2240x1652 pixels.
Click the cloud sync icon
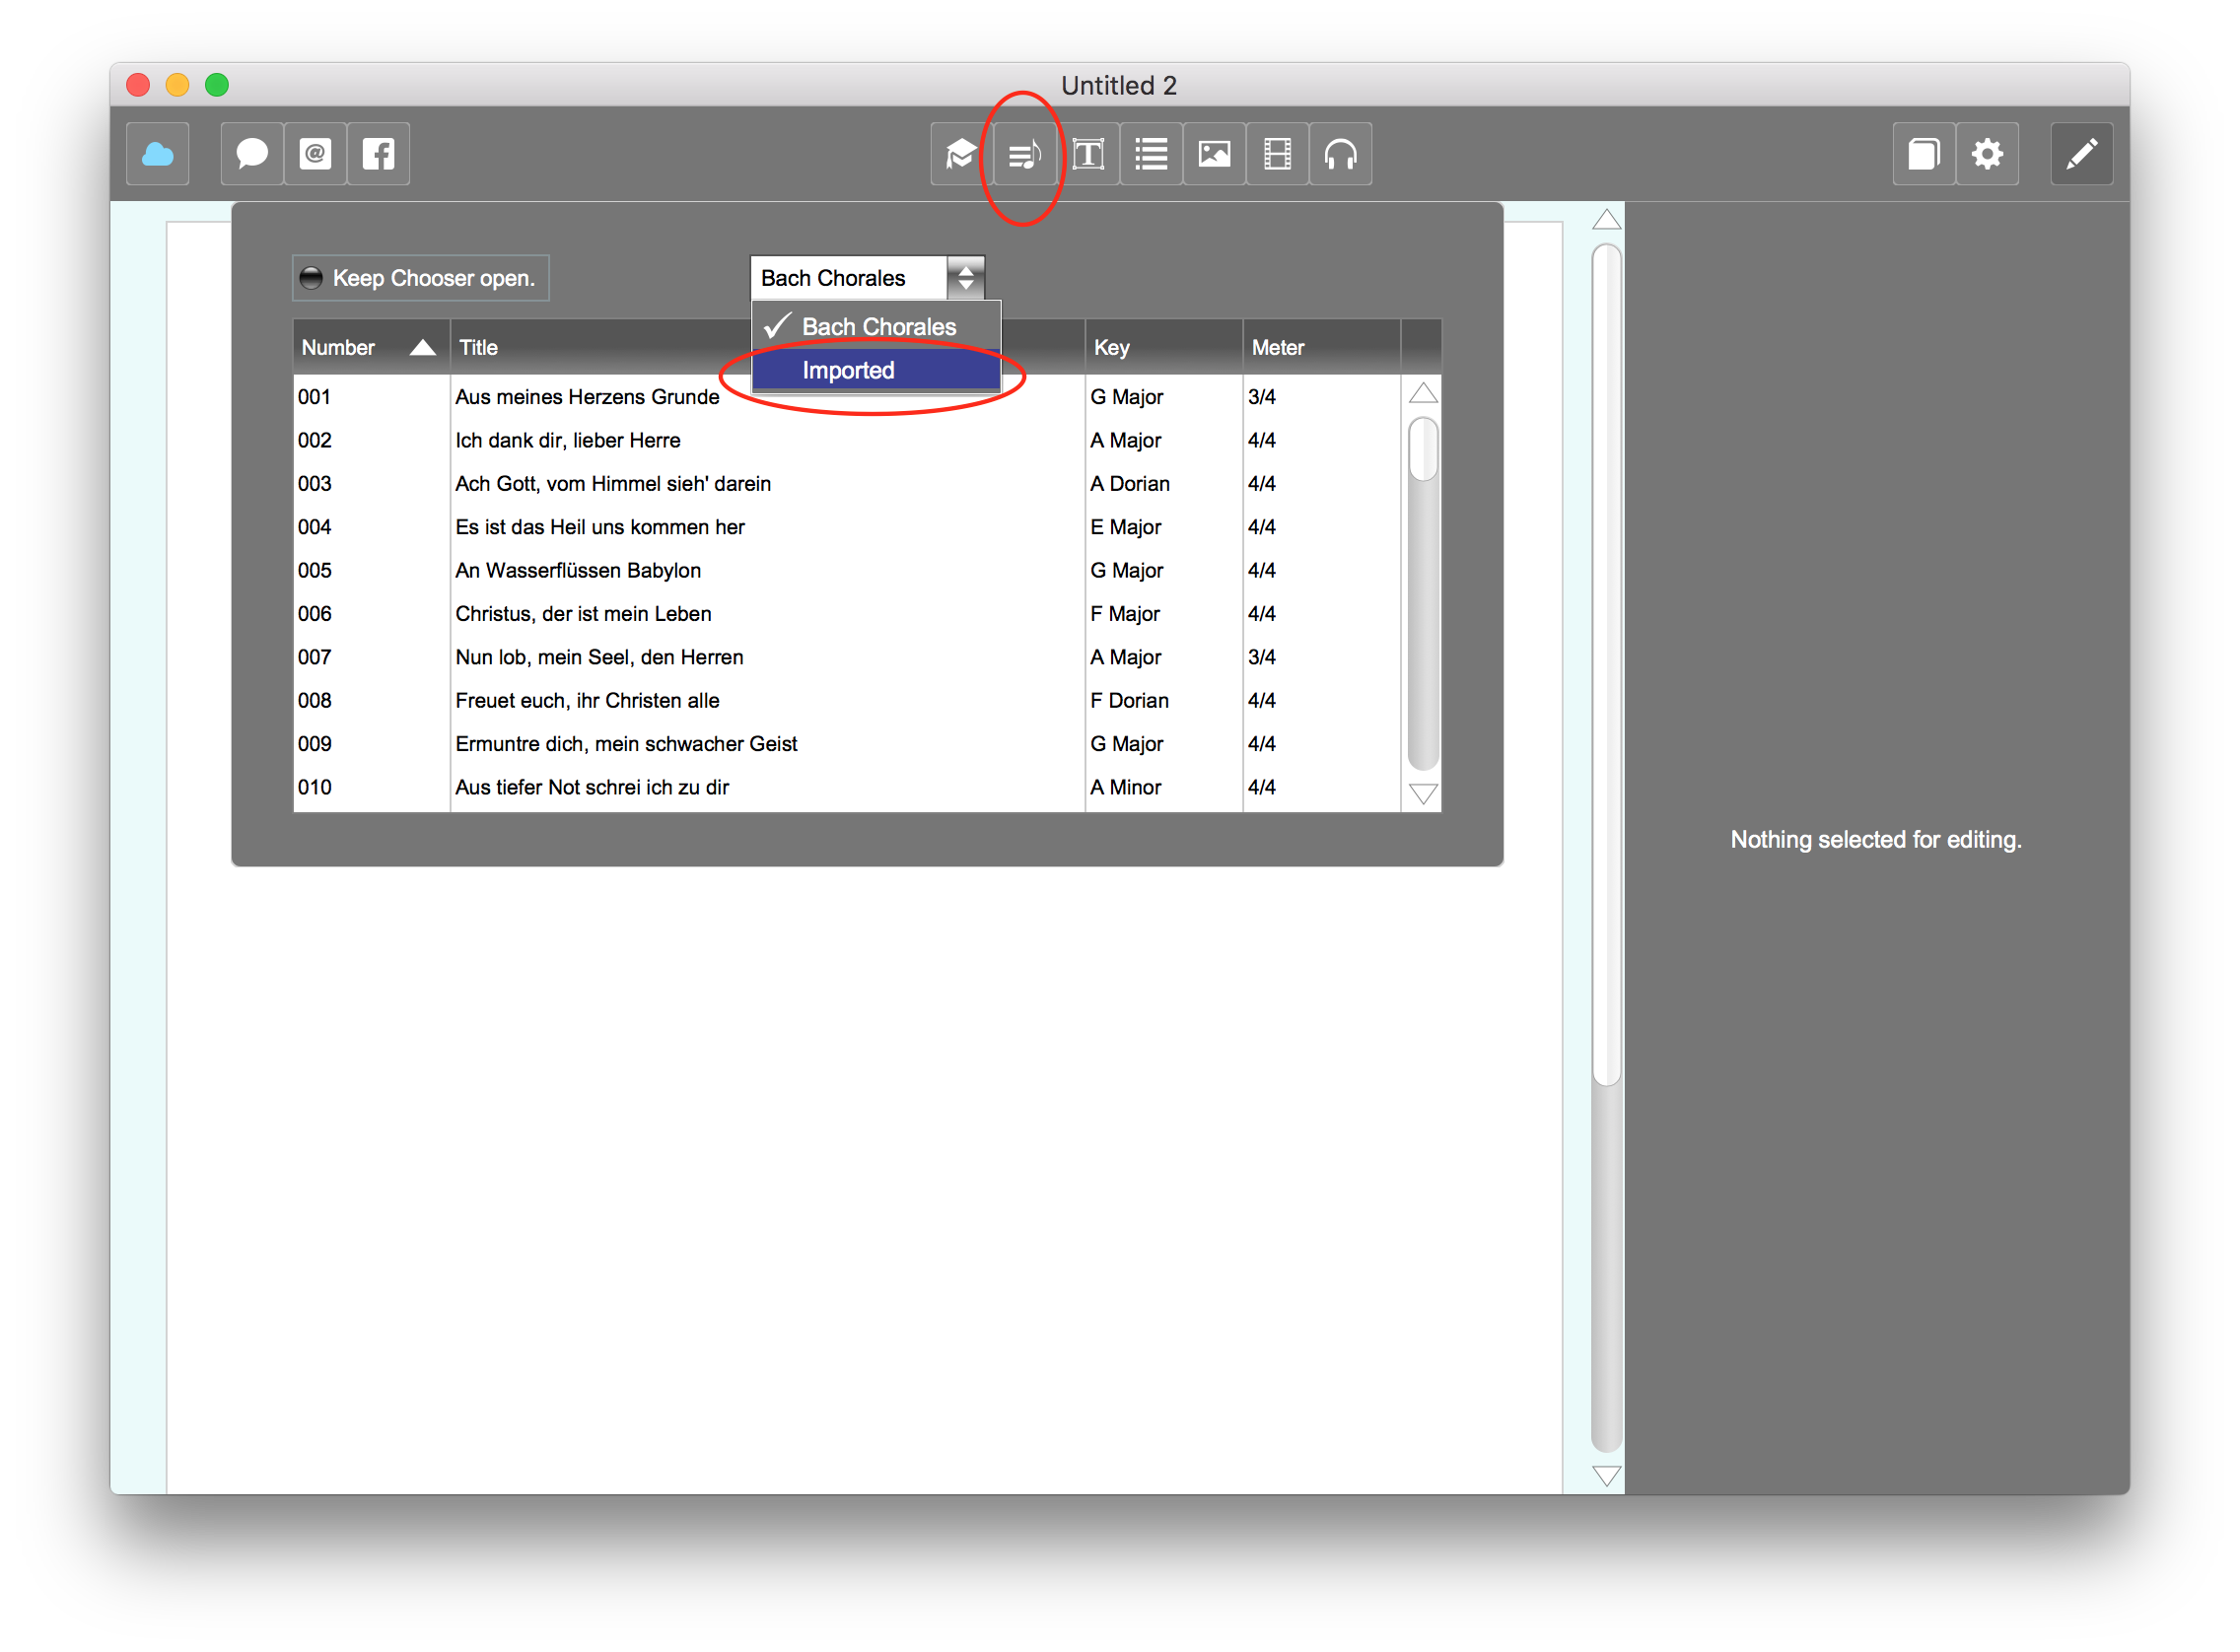(x=157, y=154)
